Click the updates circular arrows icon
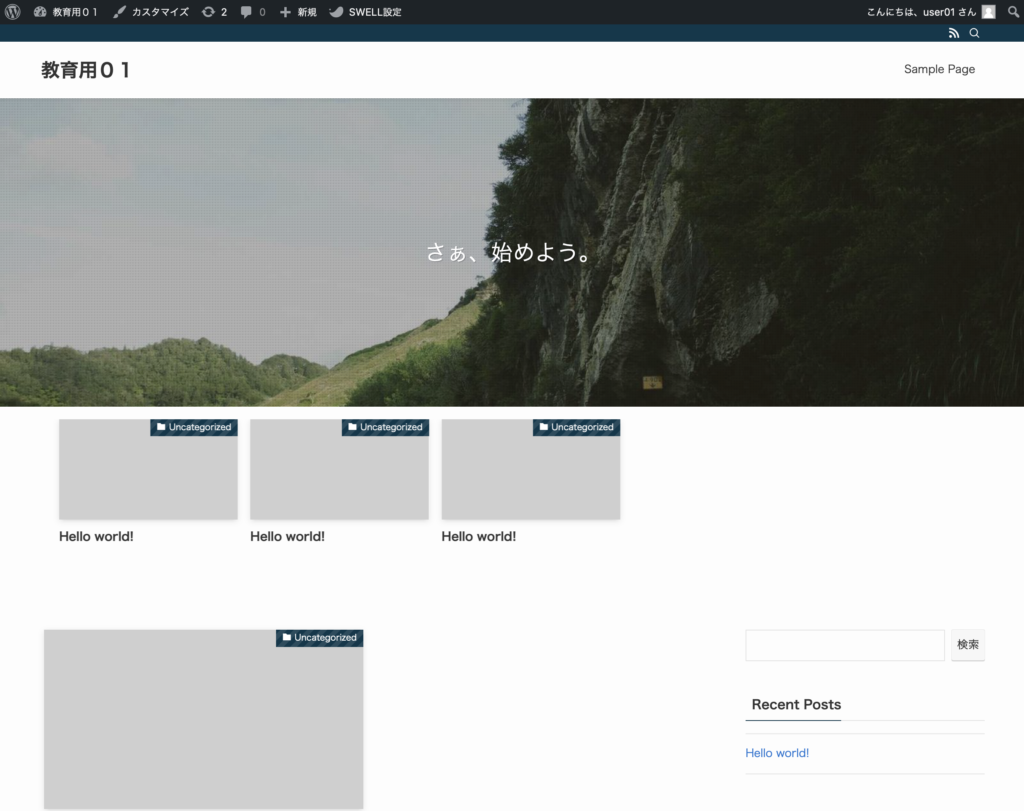Viewport: 1024px width, 811px height. click(x=208, y=12)
